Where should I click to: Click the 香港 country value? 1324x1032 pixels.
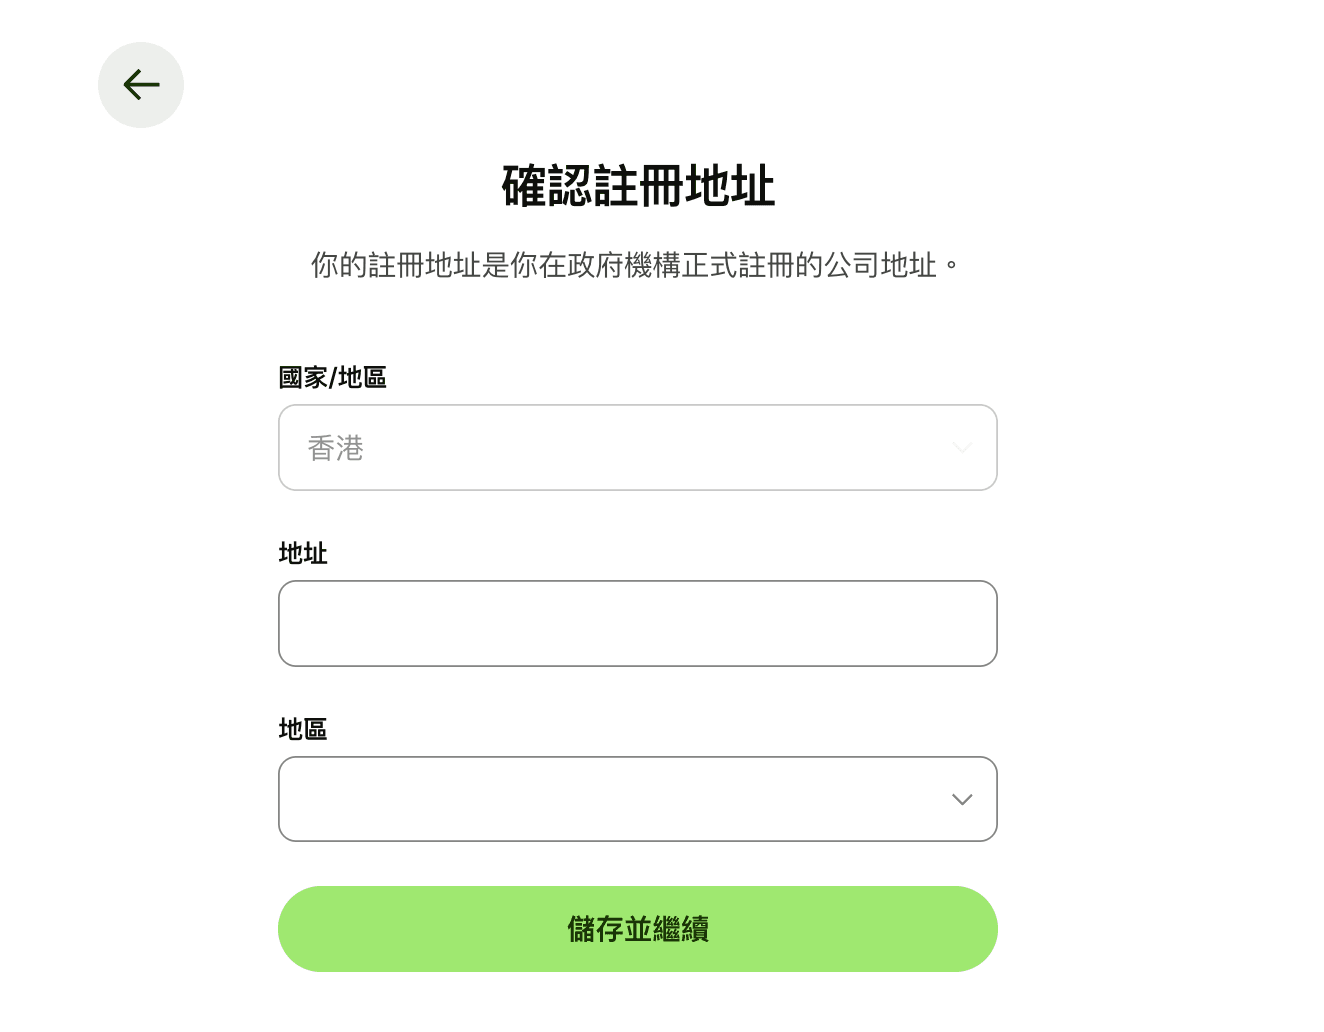[x=336, y=448]
